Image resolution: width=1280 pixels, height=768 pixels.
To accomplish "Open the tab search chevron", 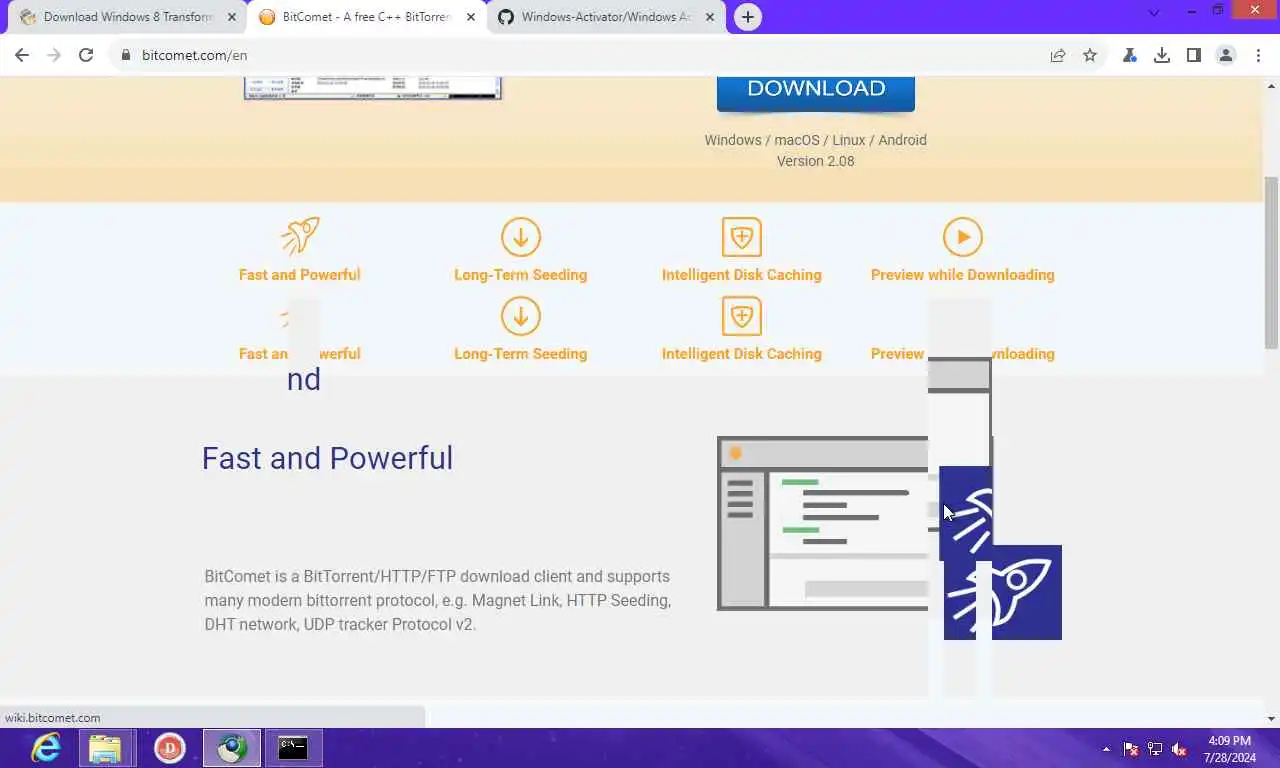I will 1154,13.
